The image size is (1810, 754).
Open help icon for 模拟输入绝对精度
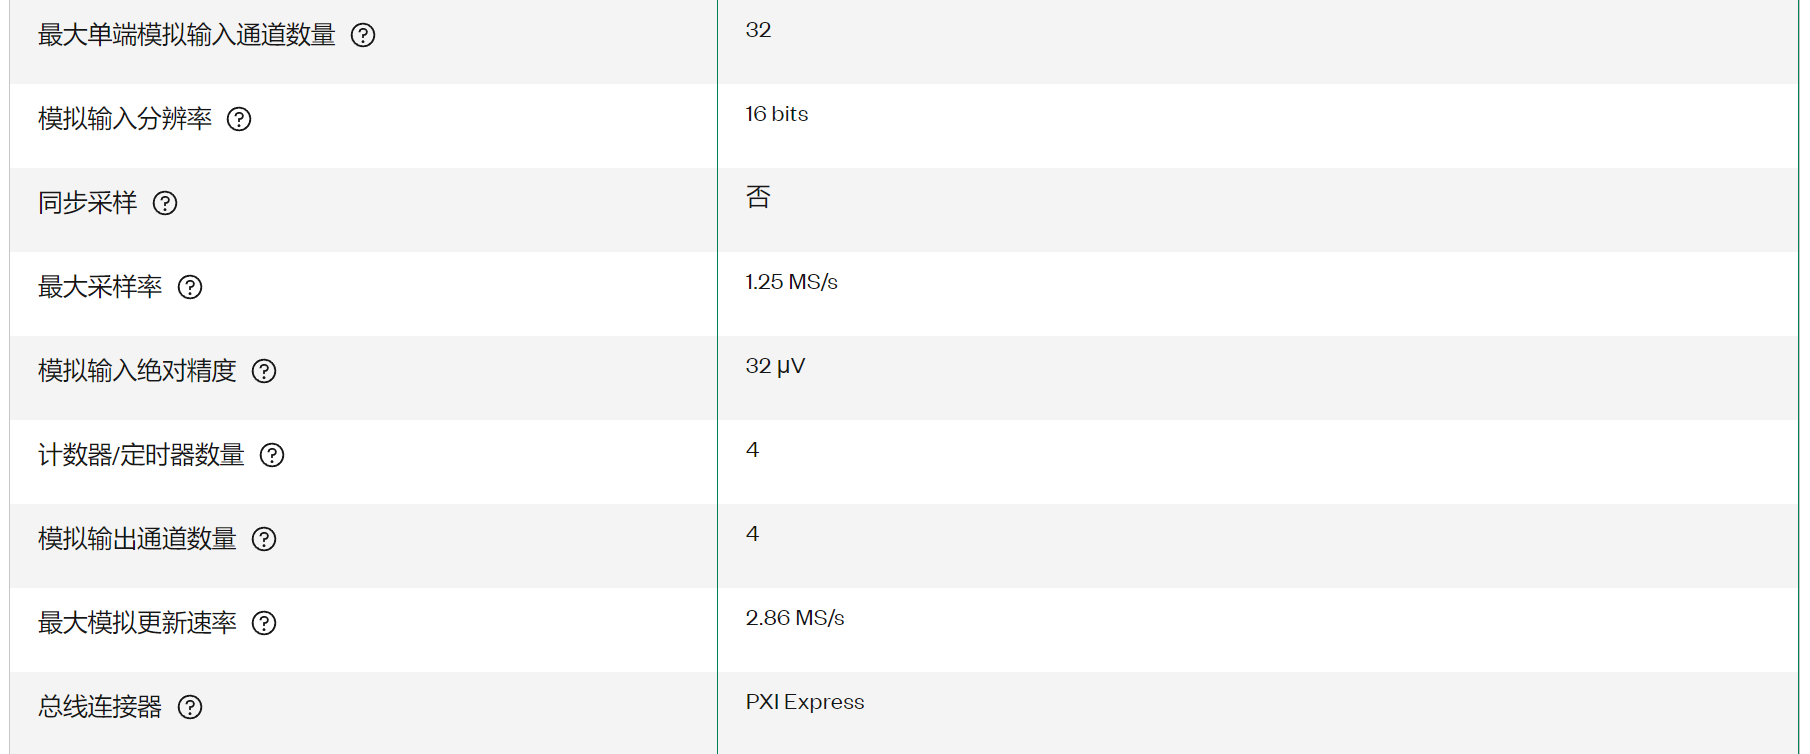coord(264,371)
